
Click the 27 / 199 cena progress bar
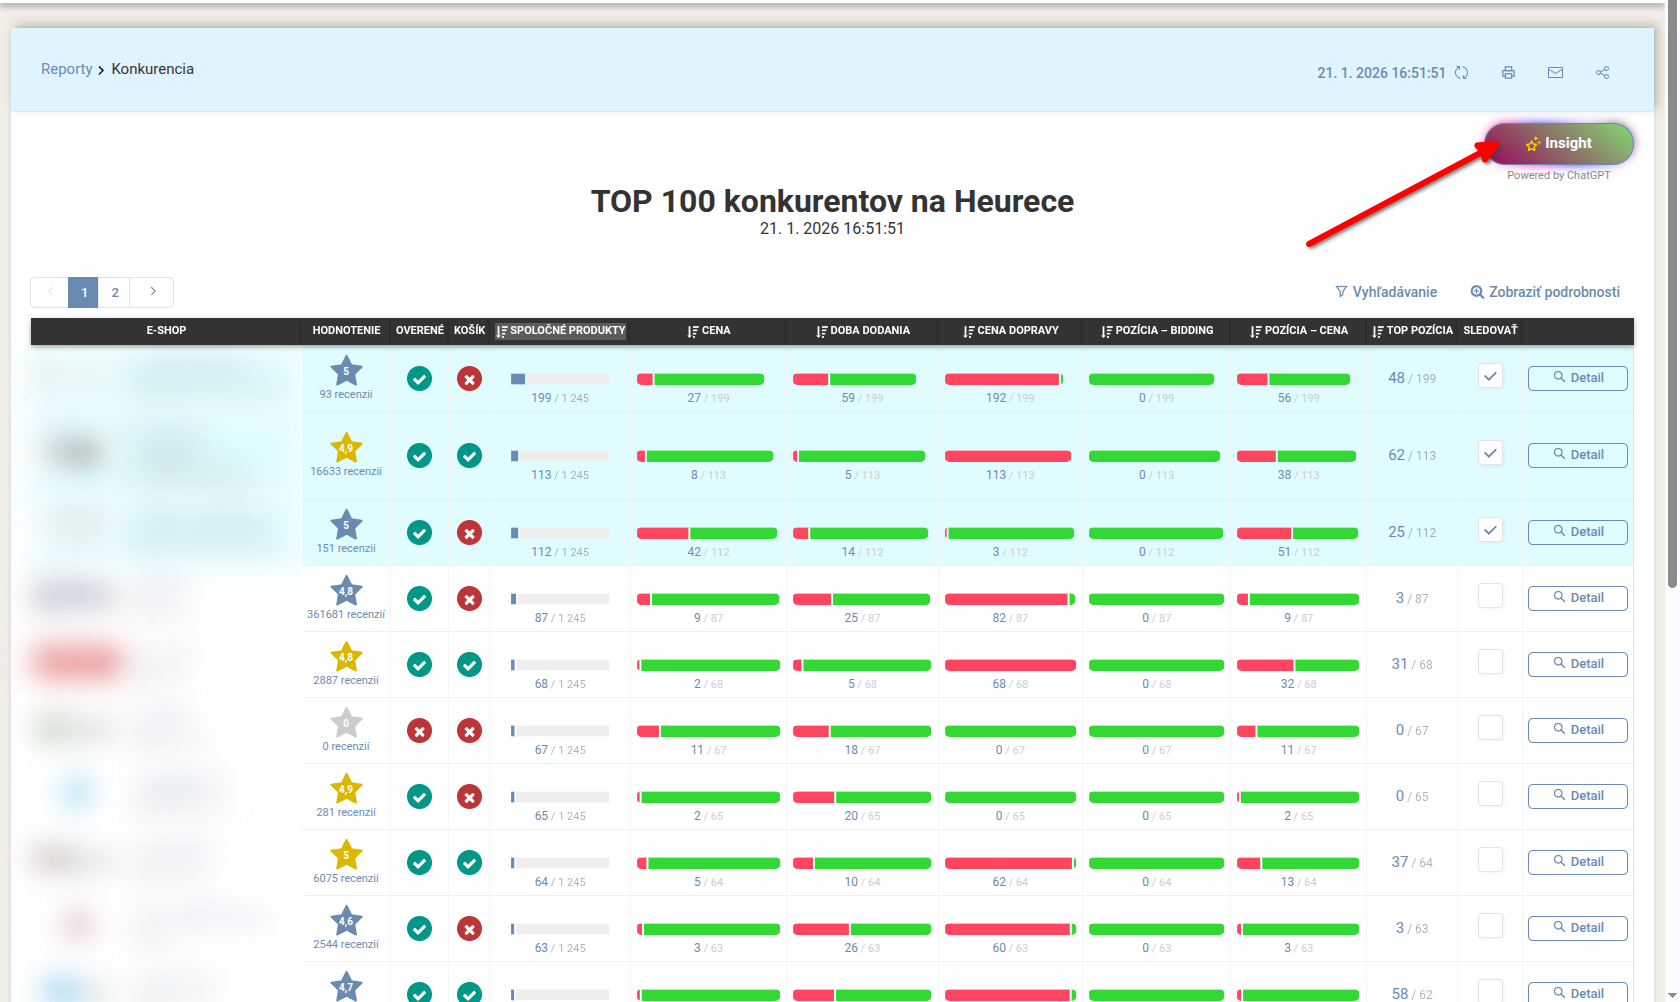(x=700, y=379)
